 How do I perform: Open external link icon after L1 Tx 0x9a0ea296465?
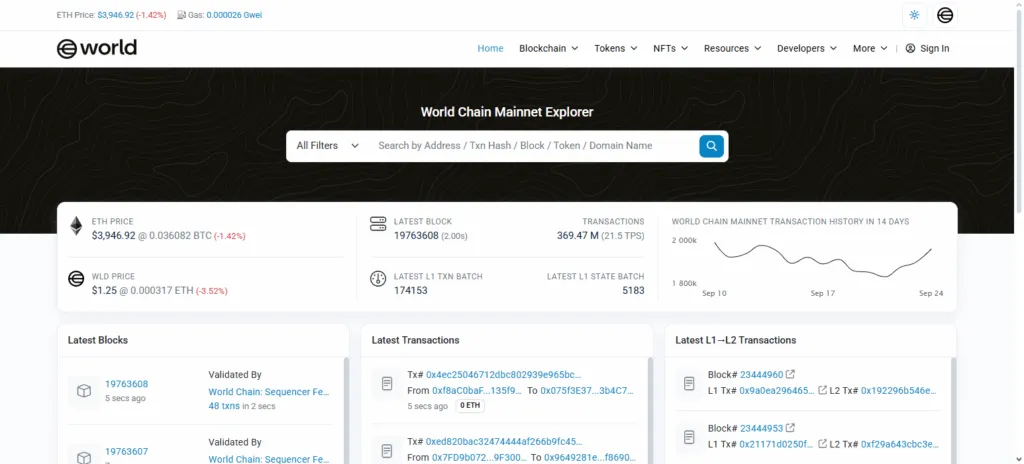tap(822, 390)
